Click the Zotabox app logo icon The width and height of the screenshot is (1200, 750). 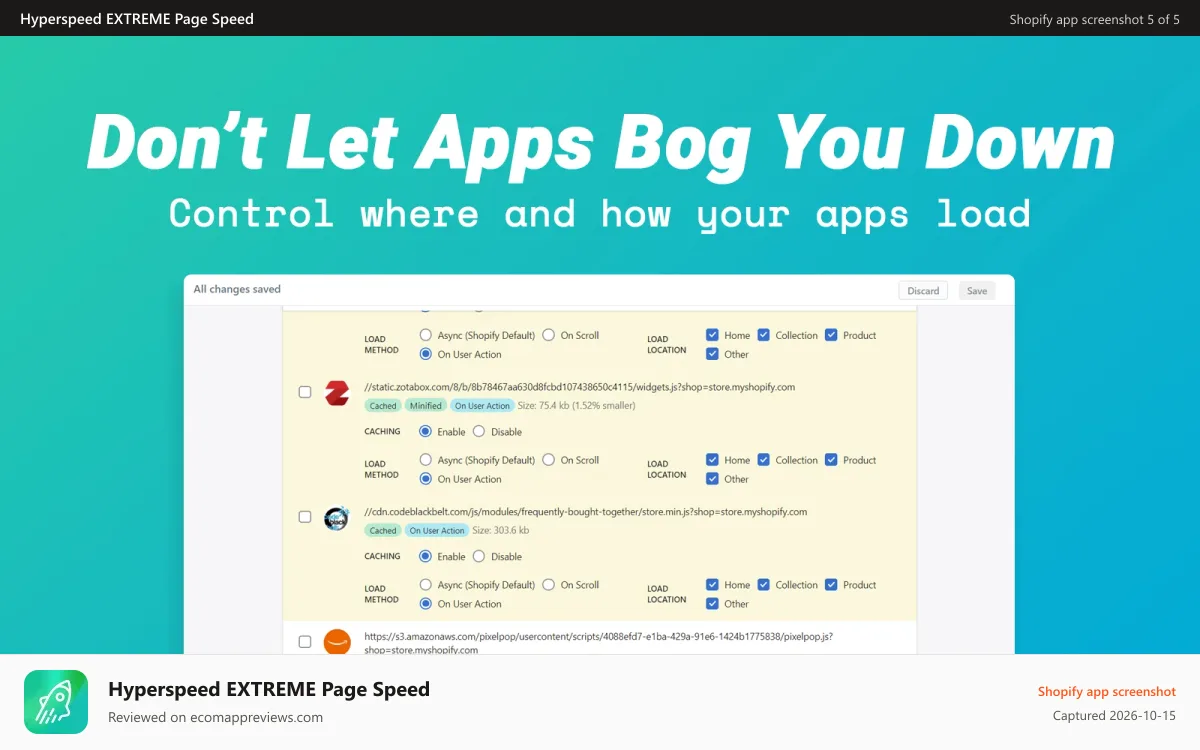click(337, 392)
